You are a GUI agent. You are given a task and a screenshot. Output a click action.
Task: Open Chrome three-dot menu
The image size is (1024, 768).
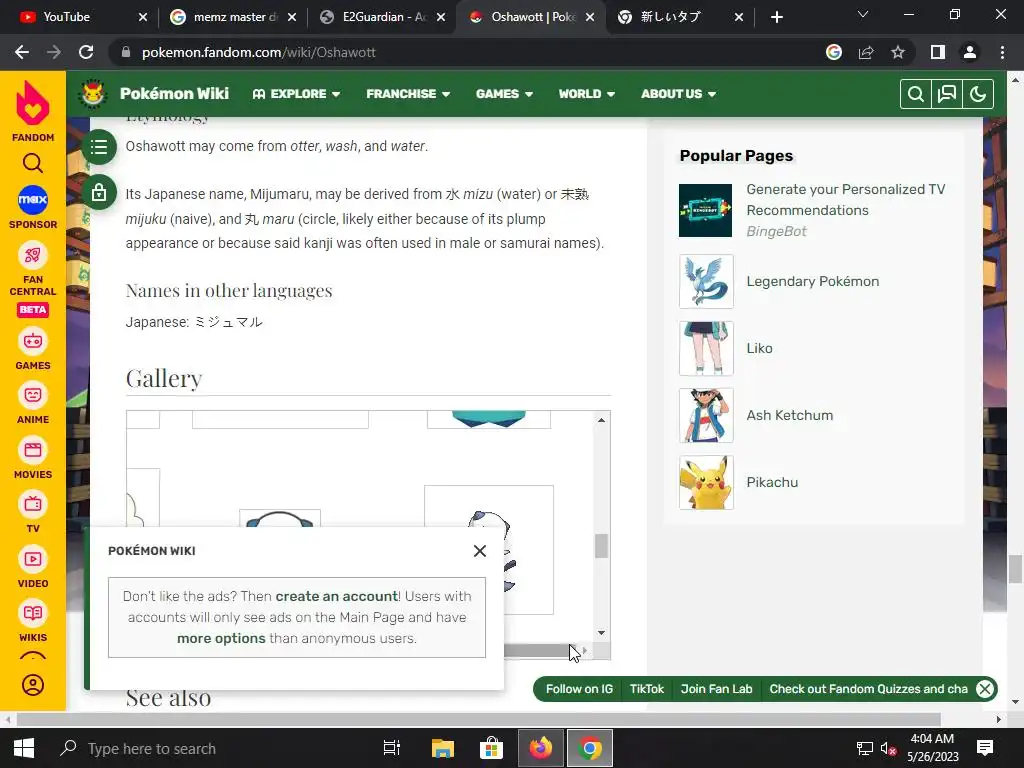point(1002,52)
